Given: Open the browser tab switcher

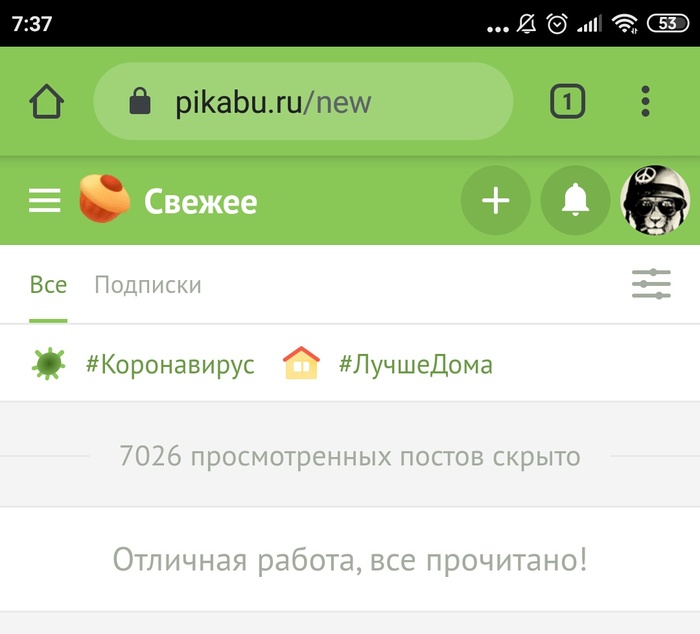Looking at the screenshot, I should coord(567,101).
